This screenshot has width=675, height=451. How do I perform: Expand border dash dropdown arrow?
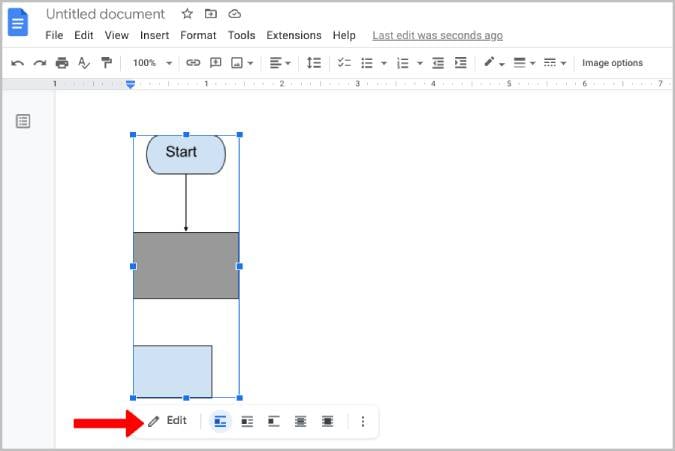(x=563, y=63)
